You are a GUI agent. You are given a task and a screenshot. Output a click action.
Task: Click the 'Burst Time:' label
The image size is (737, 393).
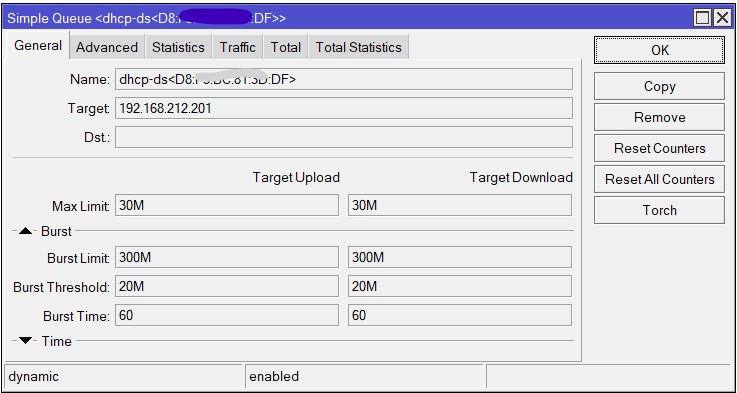point(77,316)
